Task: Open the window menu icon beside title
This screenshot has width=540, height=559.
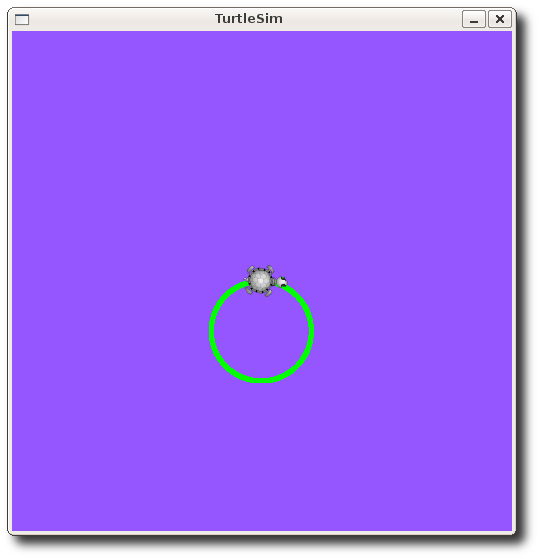Action: point(22,19)
